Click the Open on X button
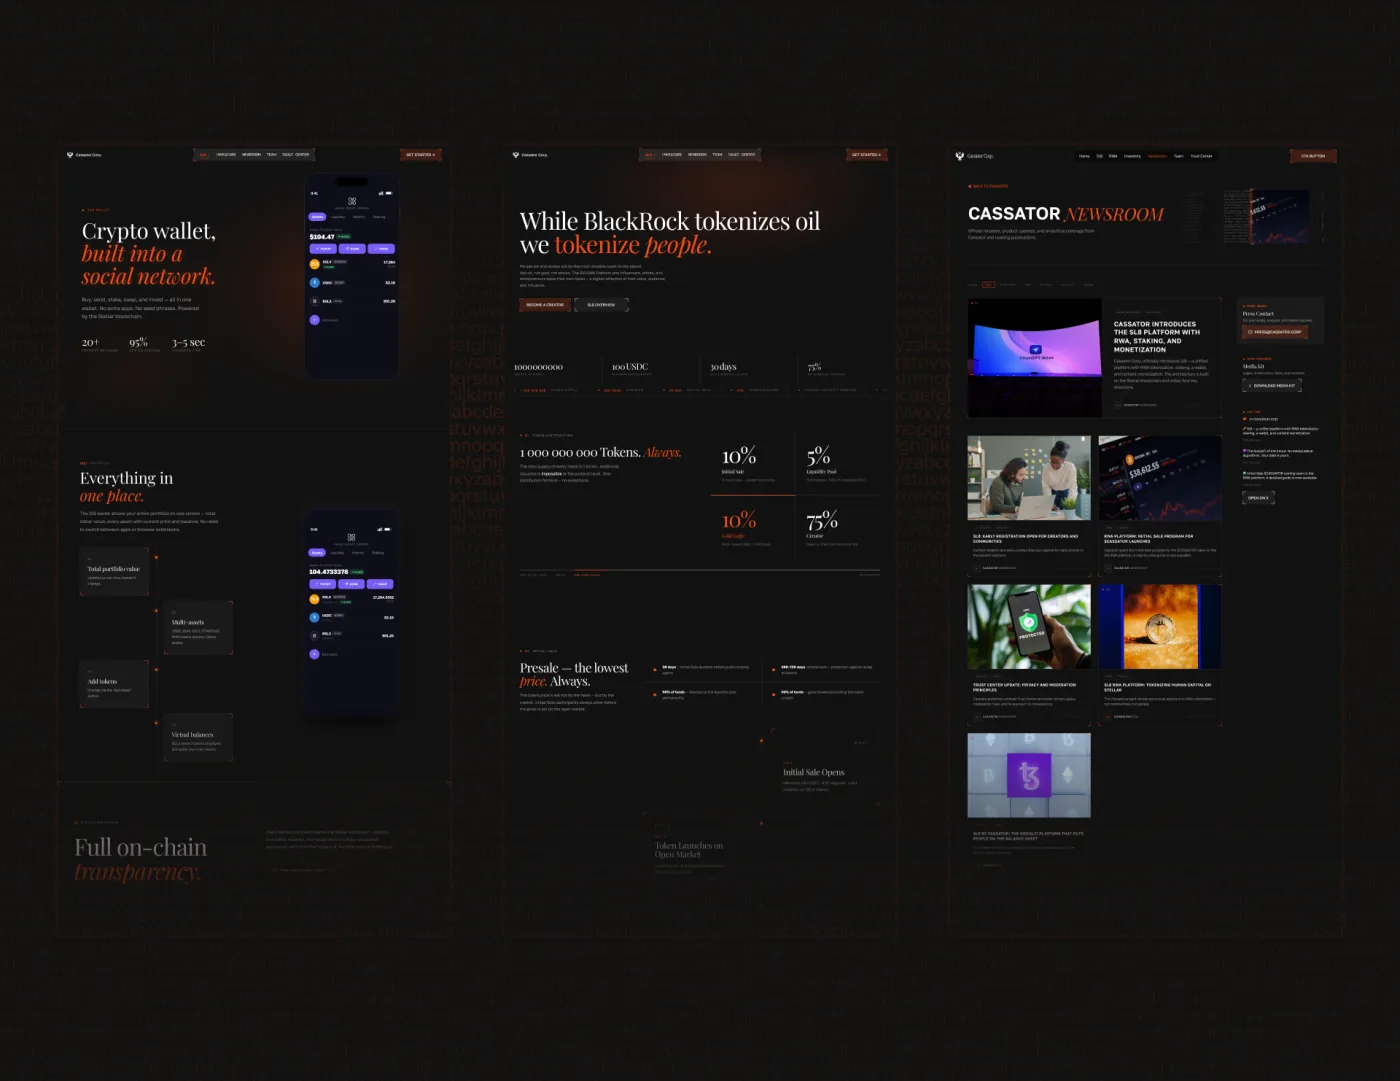This screenshot has height=1081, width=1400. 1258,497
